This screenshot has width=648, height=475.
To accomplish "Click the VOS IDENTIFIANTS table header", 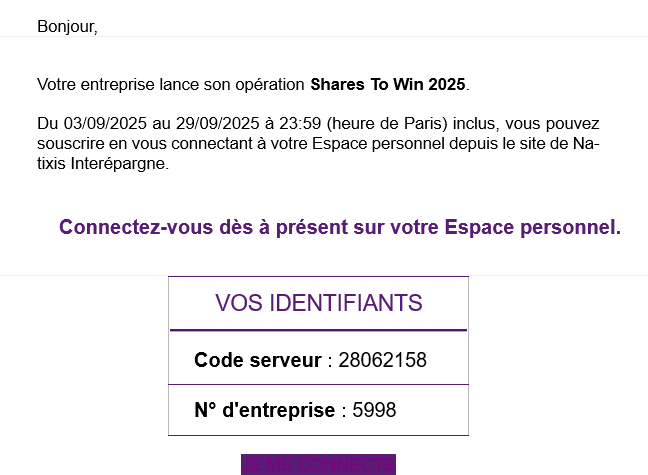I will (319, 303).
